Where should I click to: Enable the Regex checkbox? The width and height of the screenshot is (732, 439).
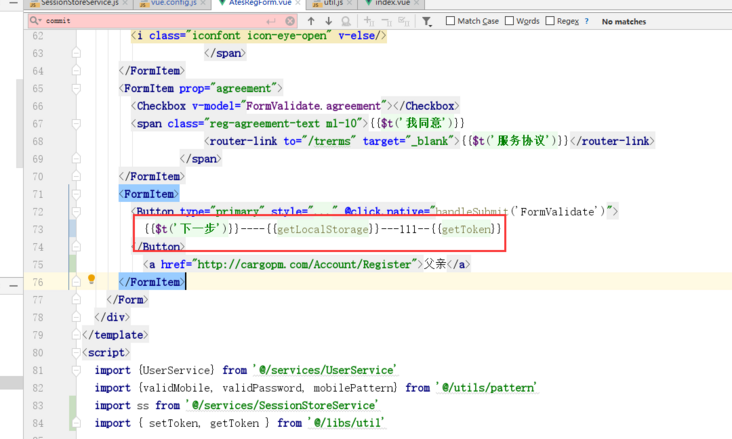tap(550, 21)
